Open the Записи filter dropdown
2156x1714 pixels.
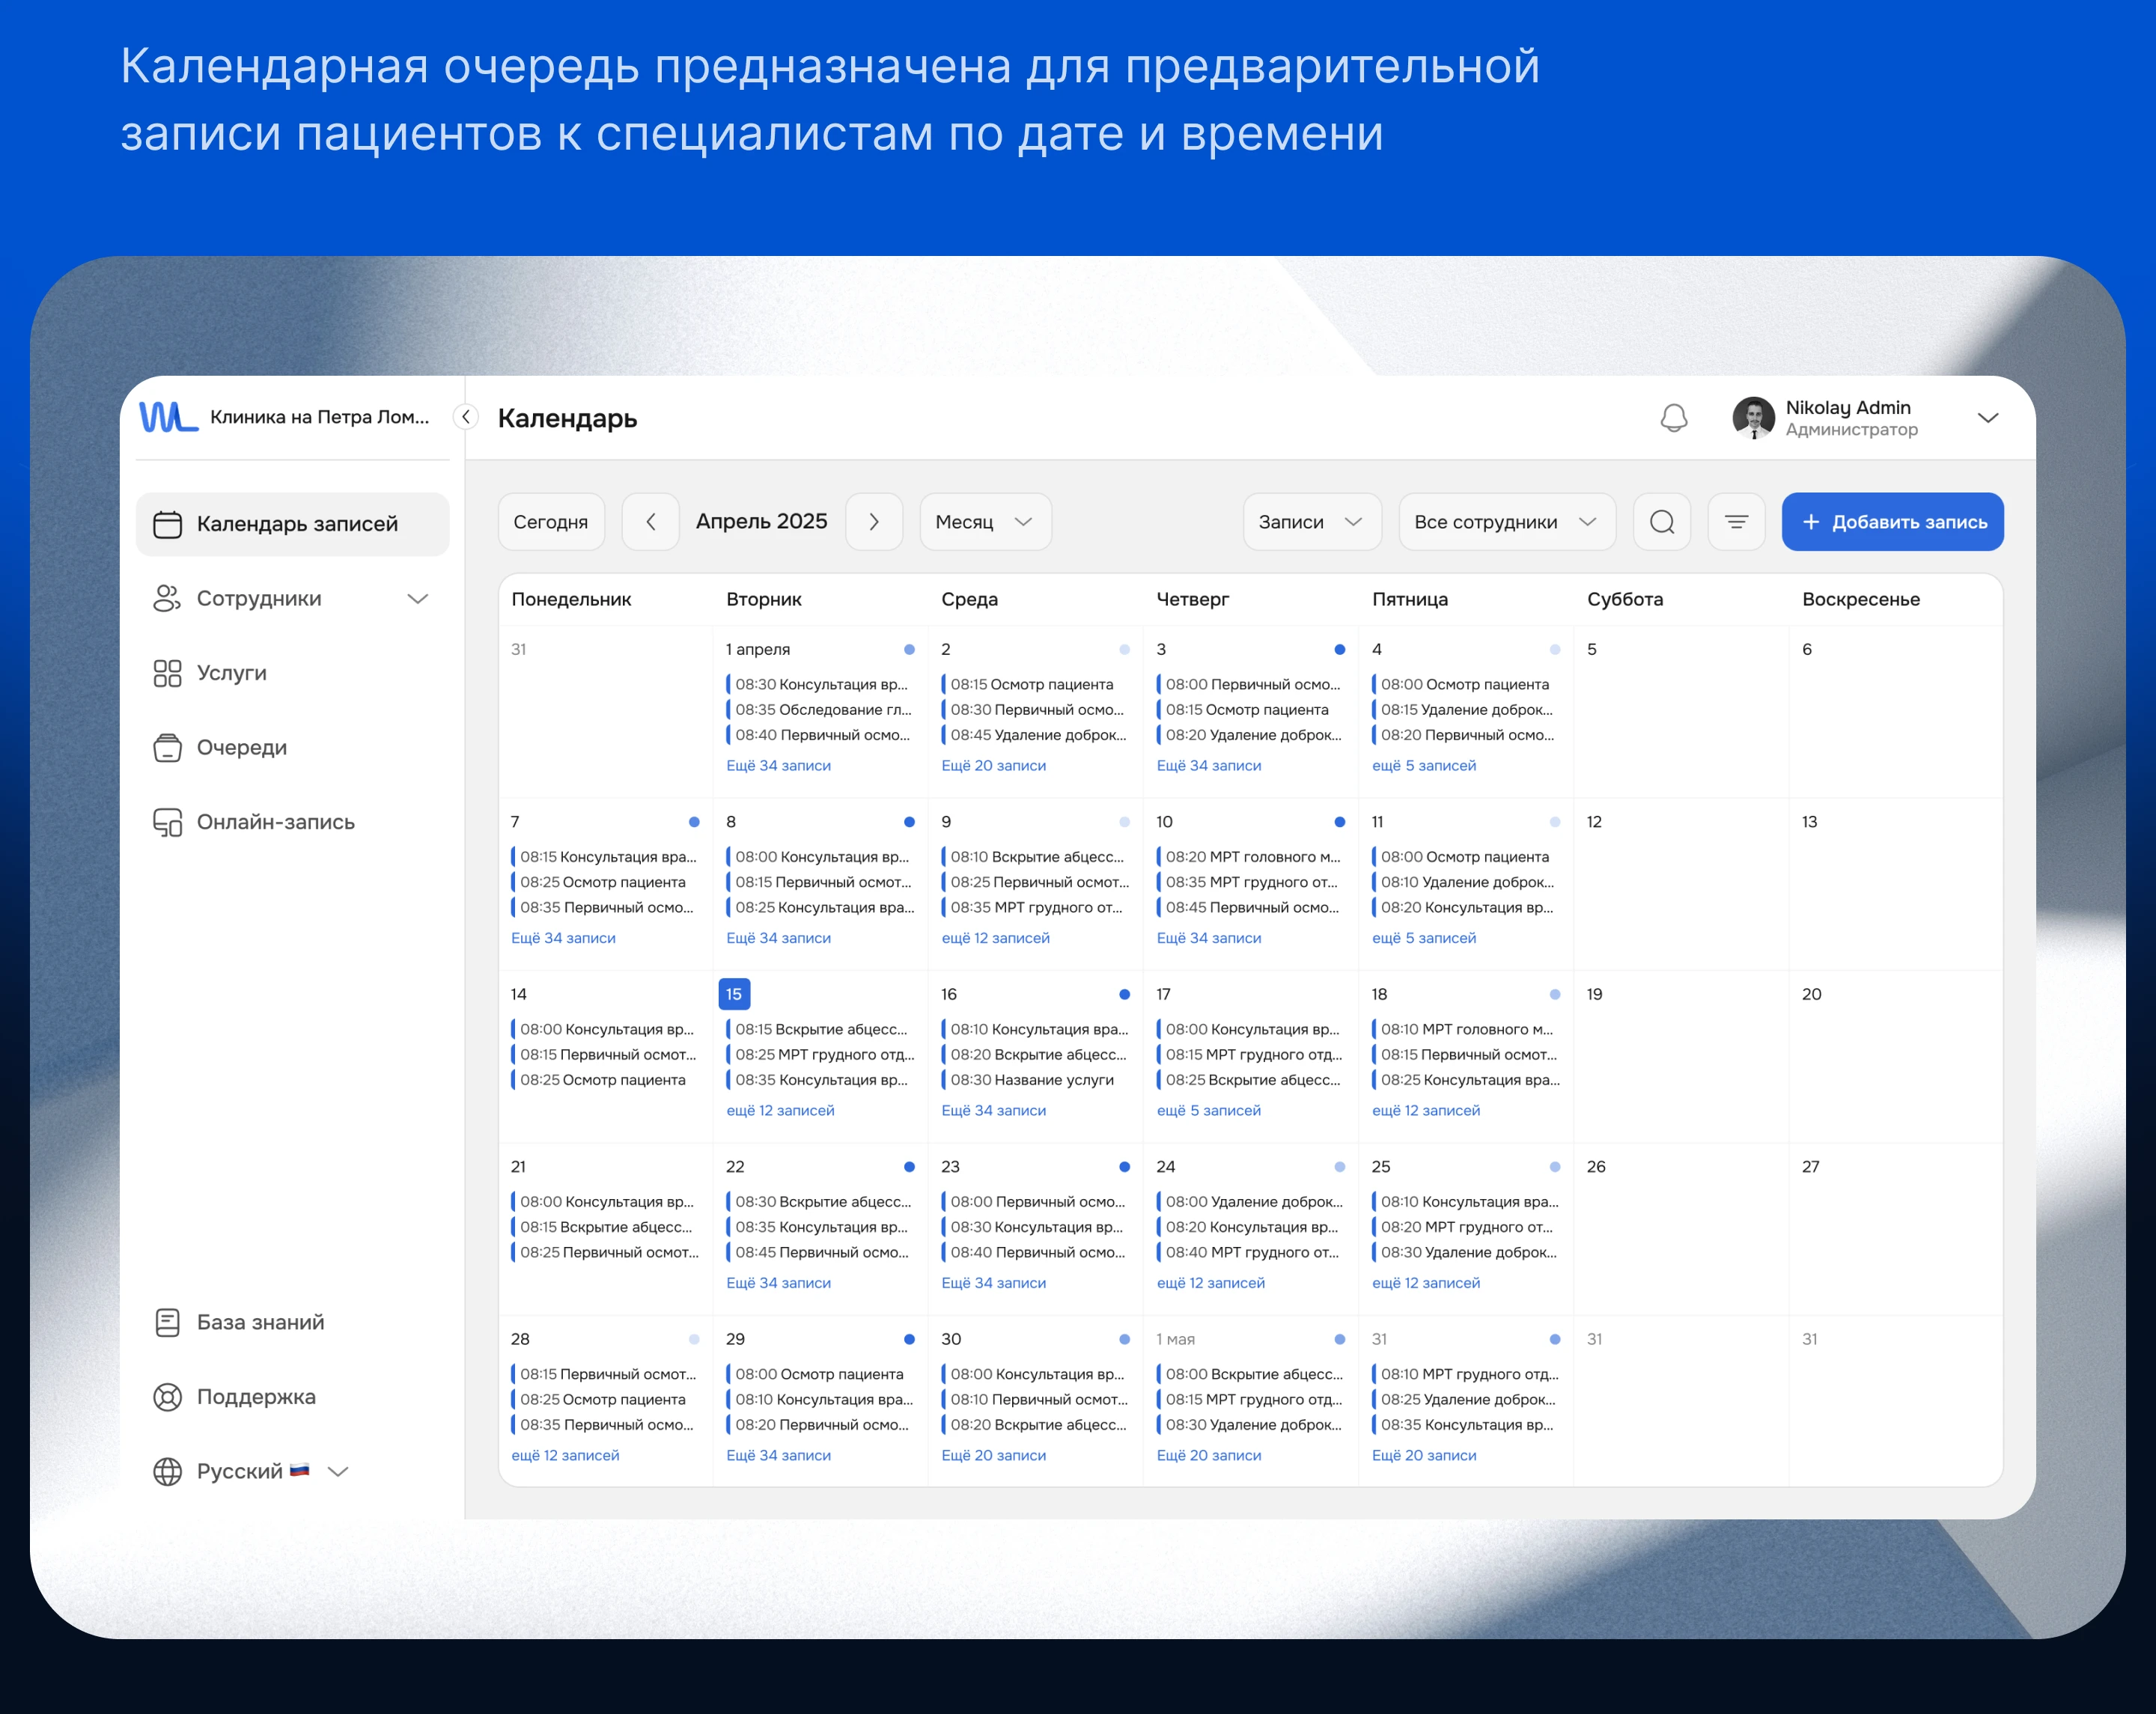pyautogui.click(x=1312, y=521)
